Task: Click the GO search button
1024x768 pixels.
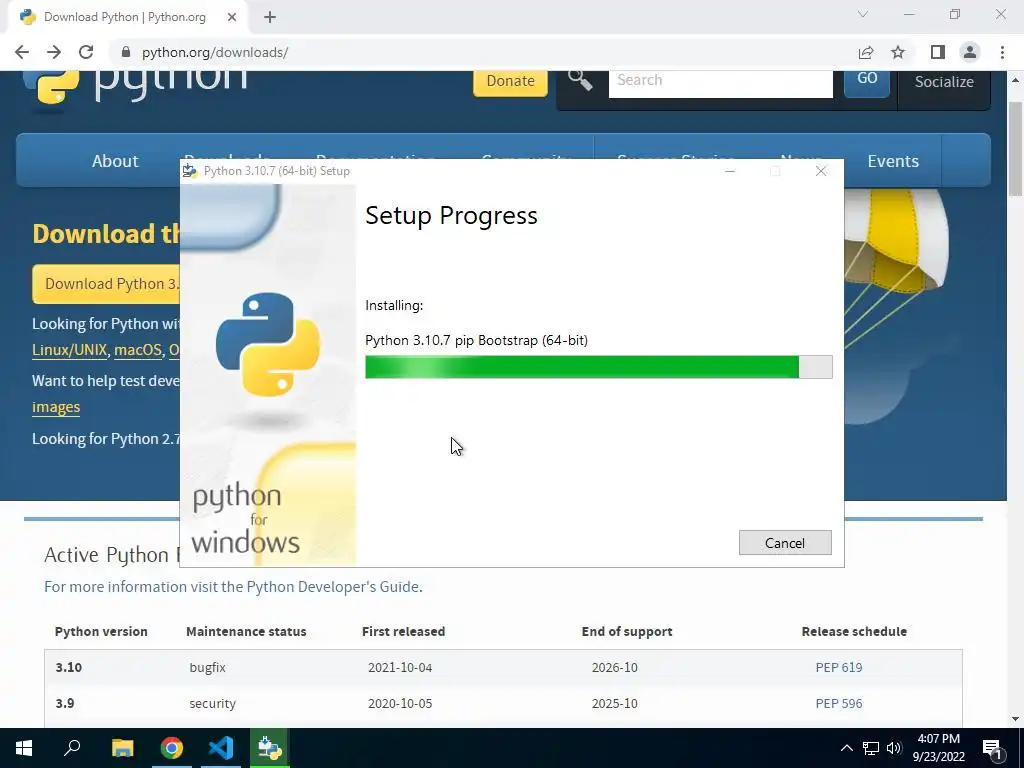Action: click(x=867, y=82)
